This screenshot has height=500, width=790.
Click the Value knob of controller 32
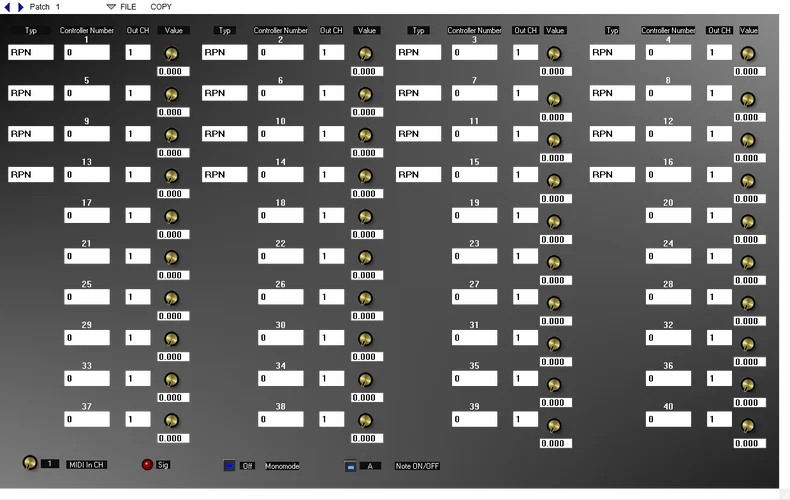point(748,344)
